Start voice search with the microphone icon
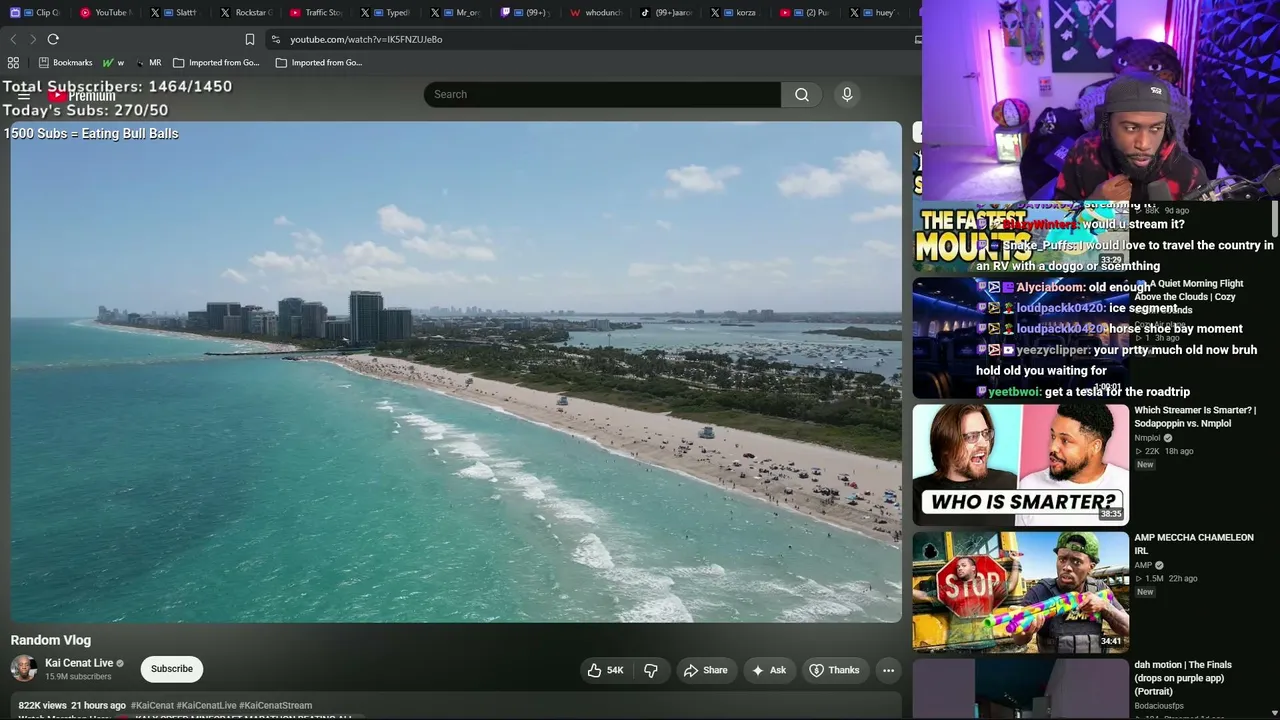This screenshot has width=1280, height=720. pos(847,94)
